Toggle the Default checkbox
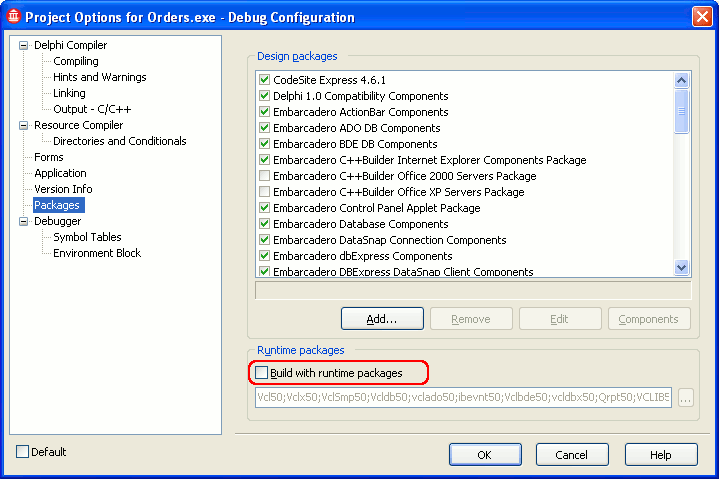Viewport: 719px width, 479px height. (x=23, y=452)
